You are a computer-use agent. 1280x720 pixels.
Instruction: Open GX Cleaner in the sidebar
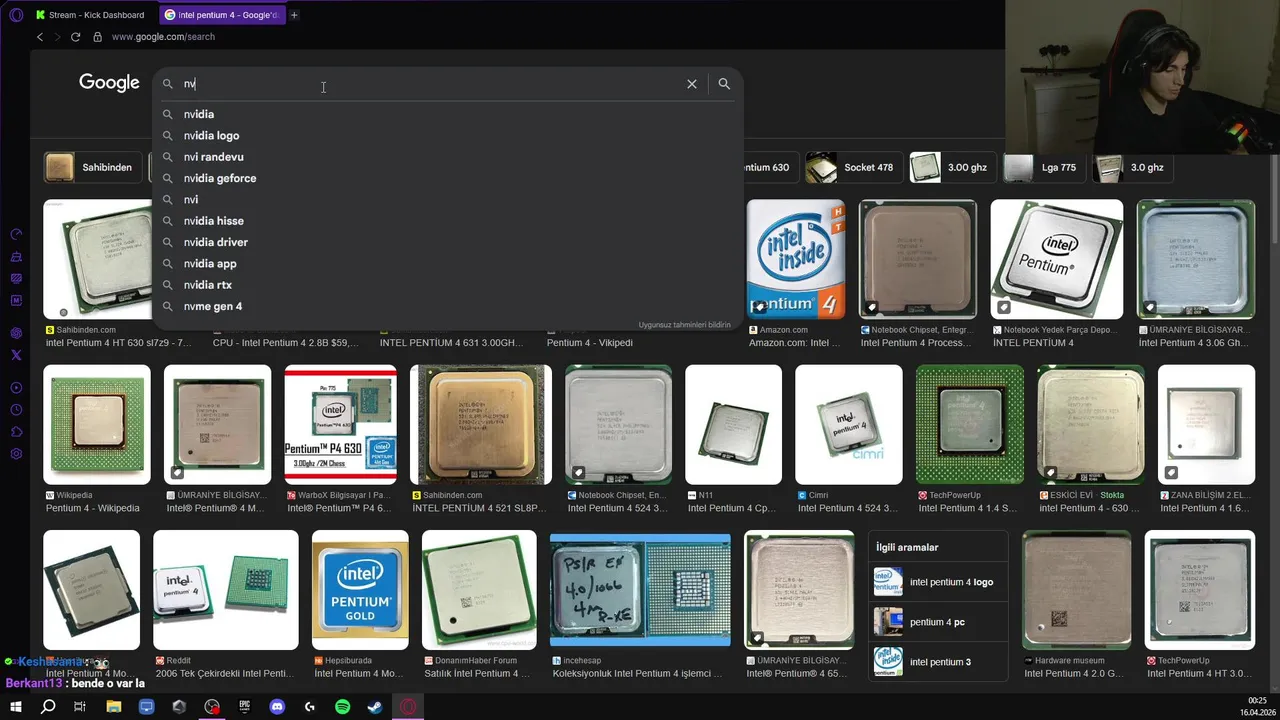pyautogui.click(x=16, y=256)
